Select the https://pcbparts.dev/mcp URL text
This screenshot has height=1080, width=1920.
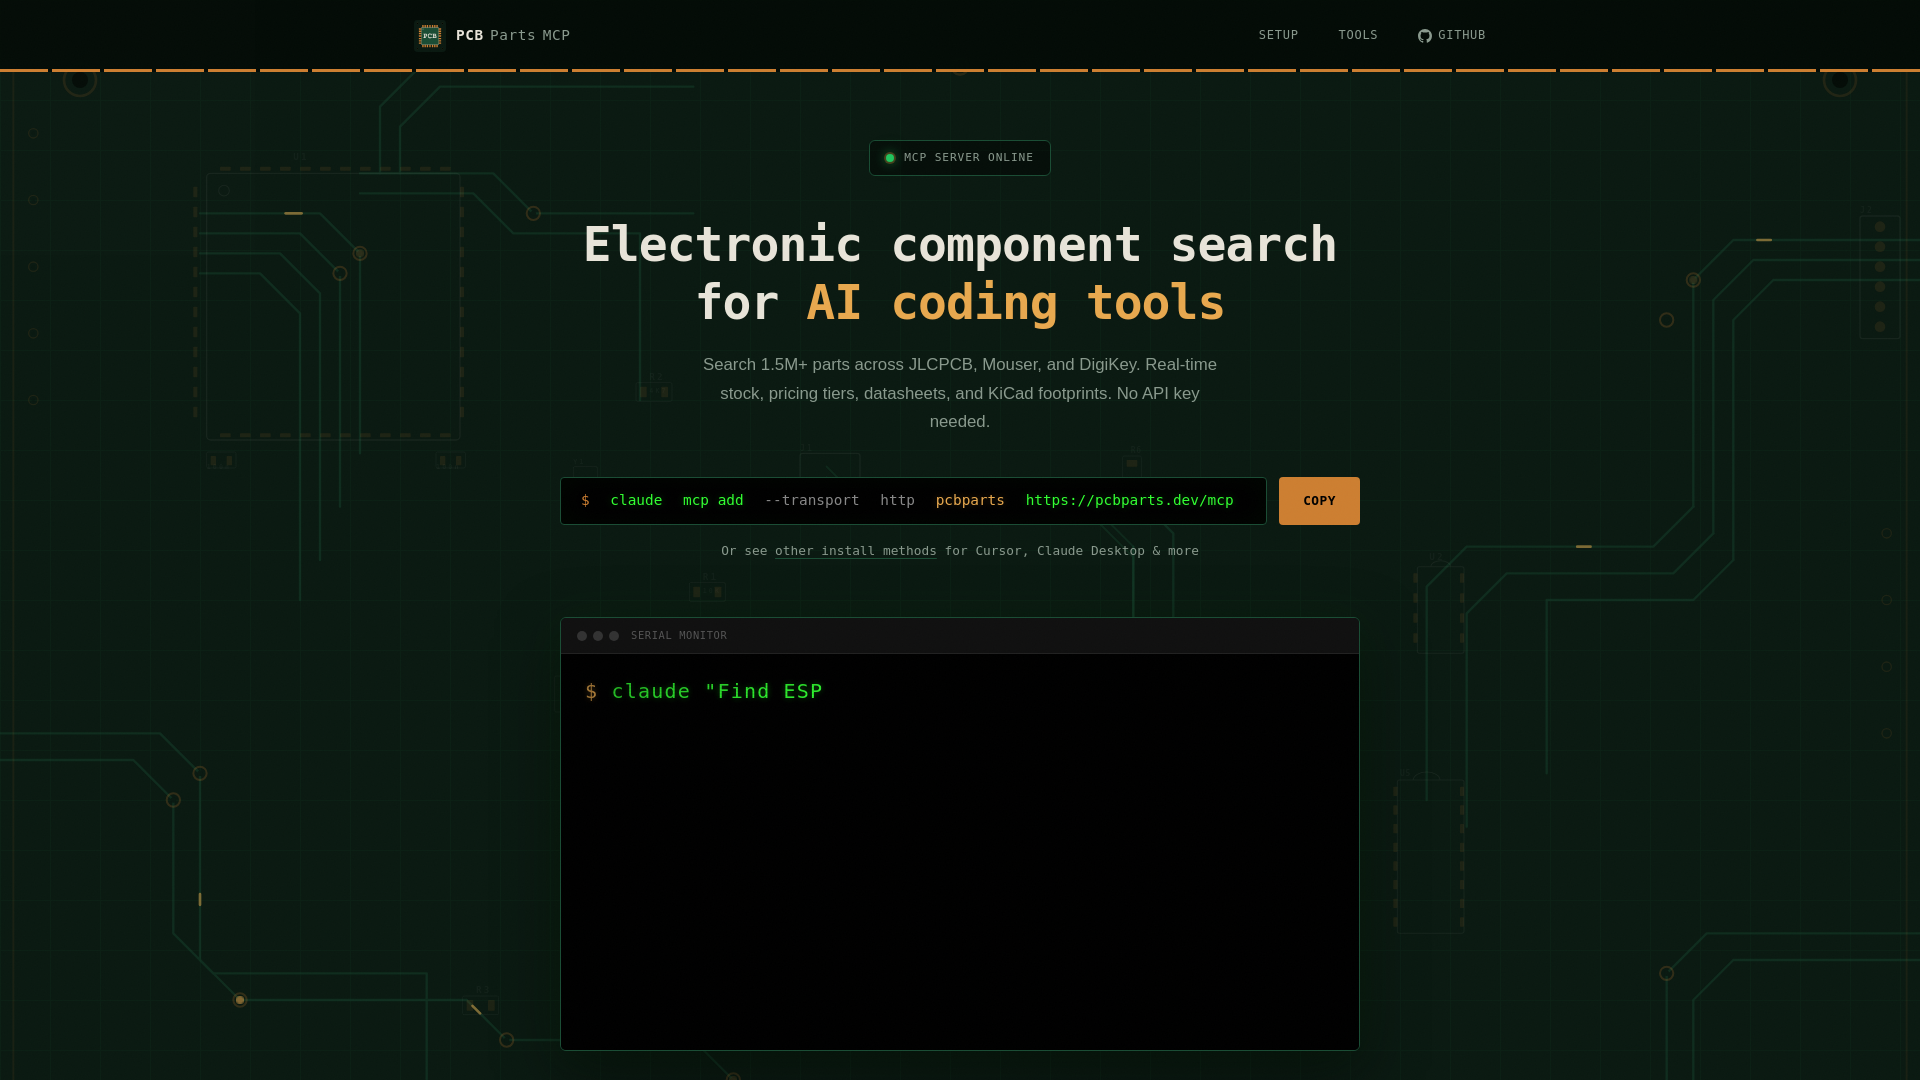tap(1130, 500)
